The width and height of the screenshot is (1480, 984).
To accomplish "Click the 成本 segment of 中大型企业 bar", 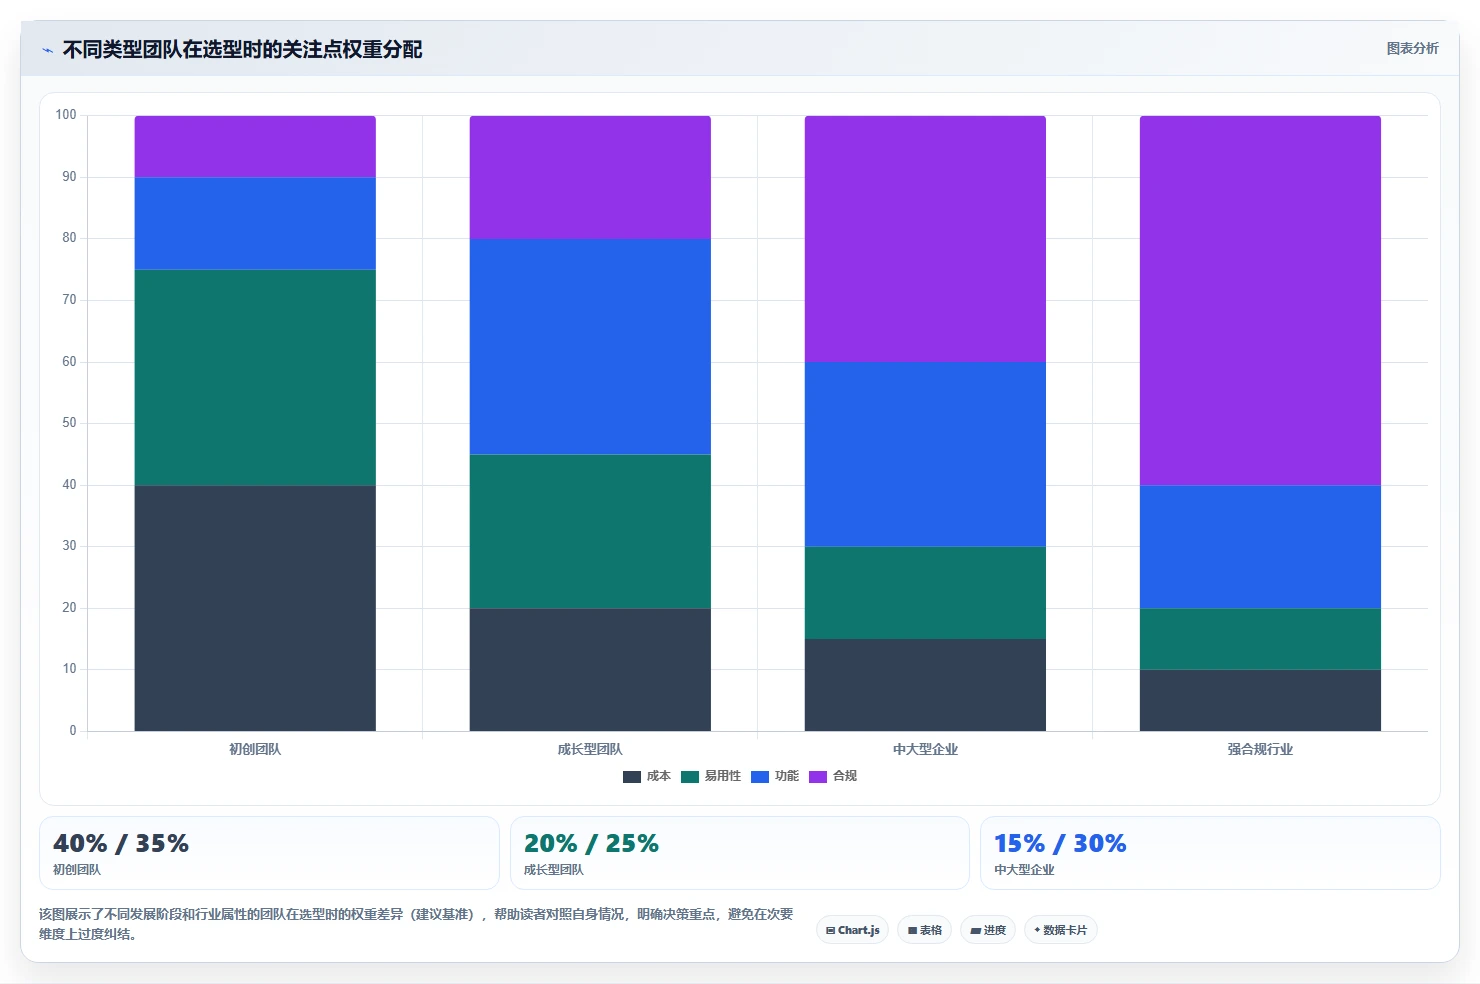I will pos(925,685).
